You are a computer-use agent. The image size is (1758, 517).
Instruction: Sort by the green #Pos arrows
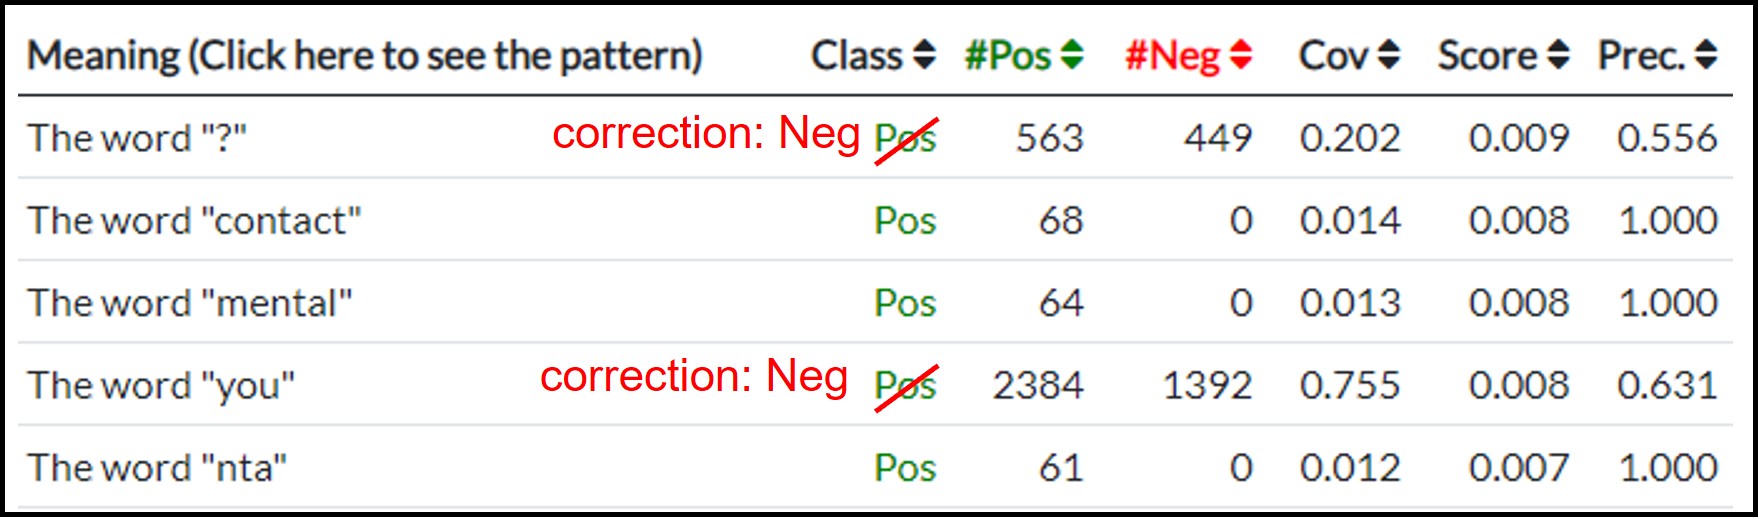point(1071,55)
